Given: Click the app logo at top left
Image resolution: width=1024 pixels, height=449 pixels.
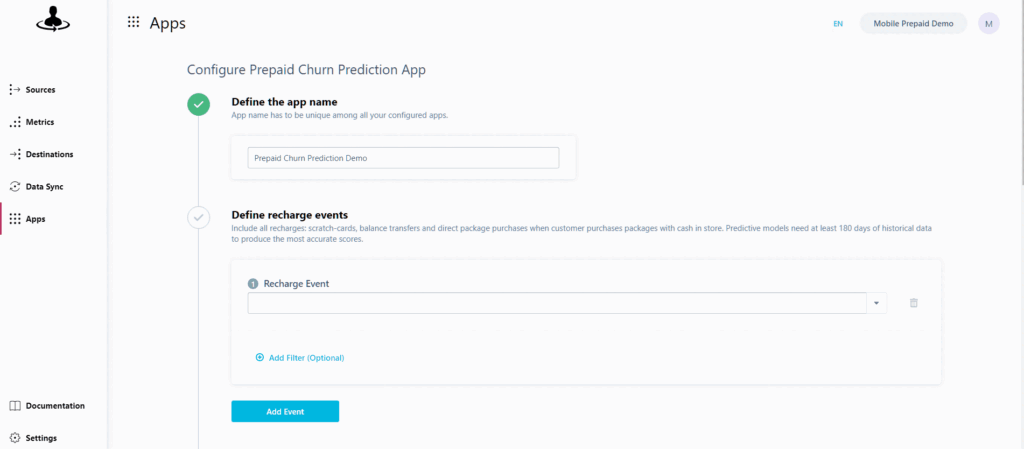Looking at the screenshot, I should click(x=54, y=20).
